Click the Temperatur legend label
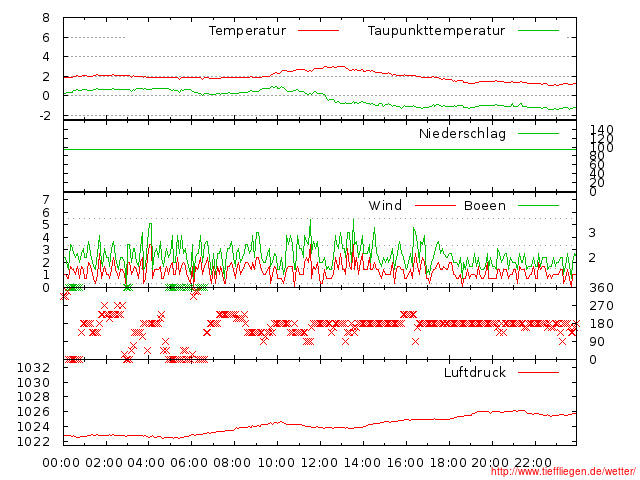 click(x=247, y=31)
